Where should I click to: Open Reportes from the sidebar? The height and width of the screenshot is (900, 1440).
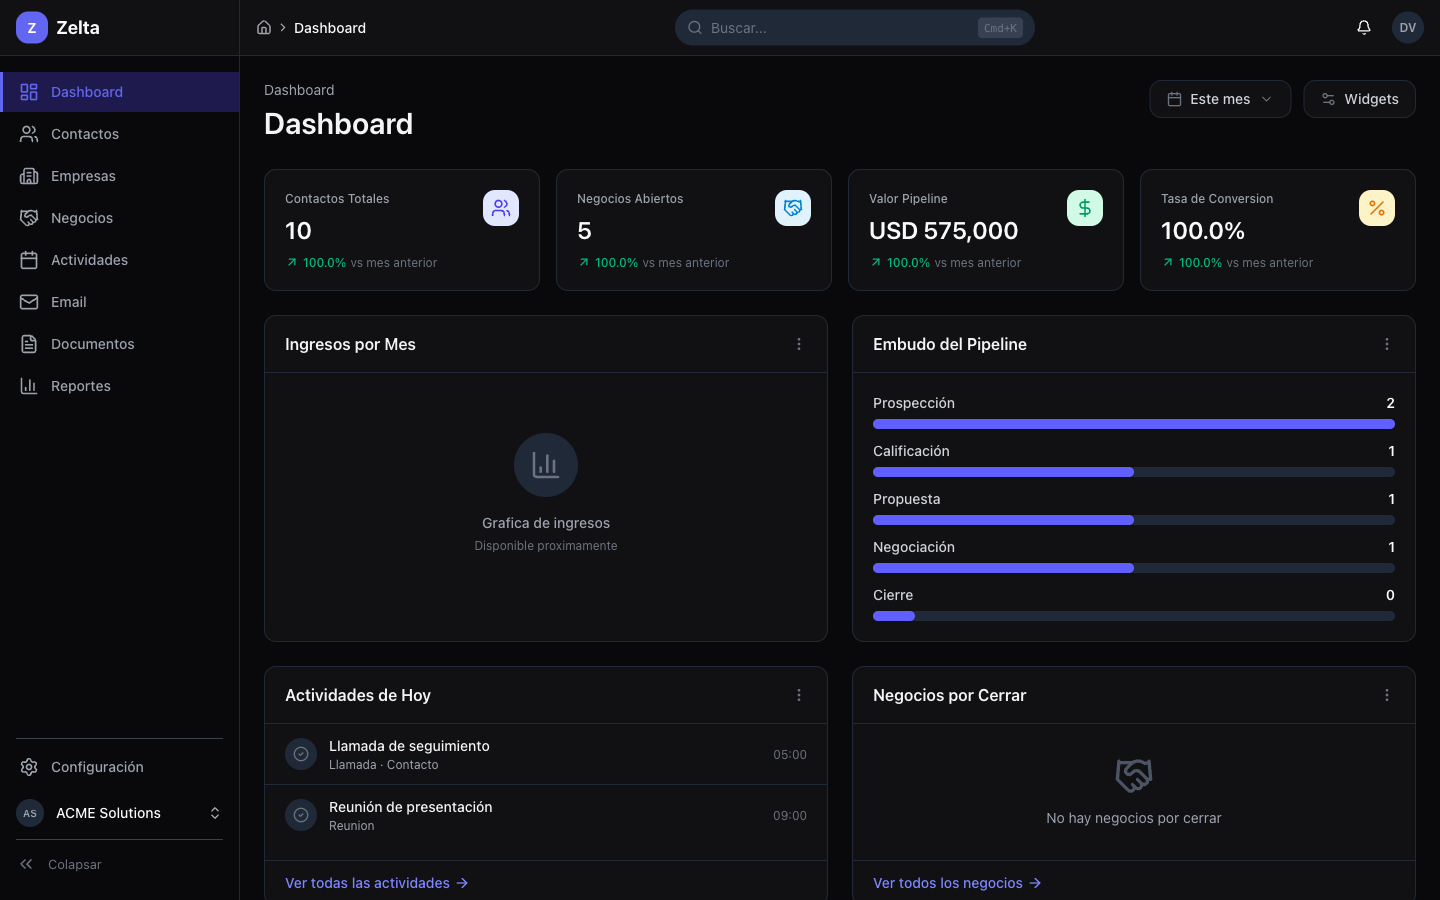[x=81, y=386]
